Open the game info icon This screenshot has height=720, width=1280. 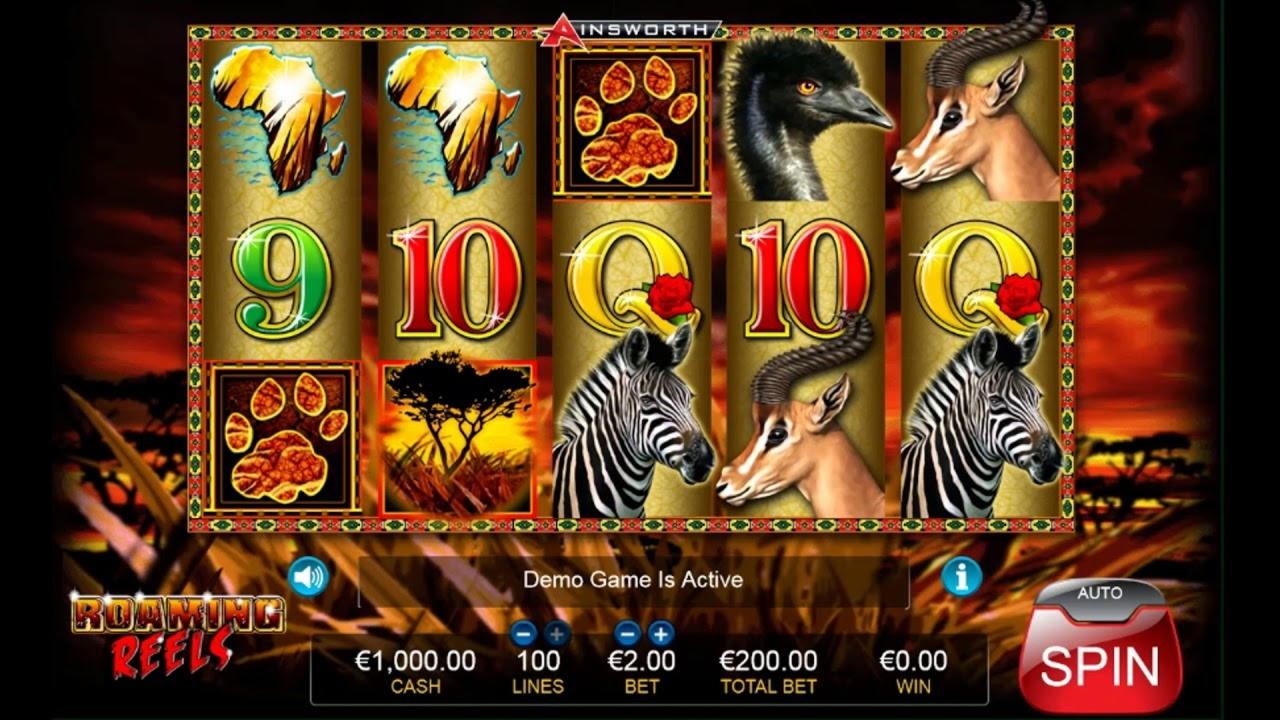[962, 577]
